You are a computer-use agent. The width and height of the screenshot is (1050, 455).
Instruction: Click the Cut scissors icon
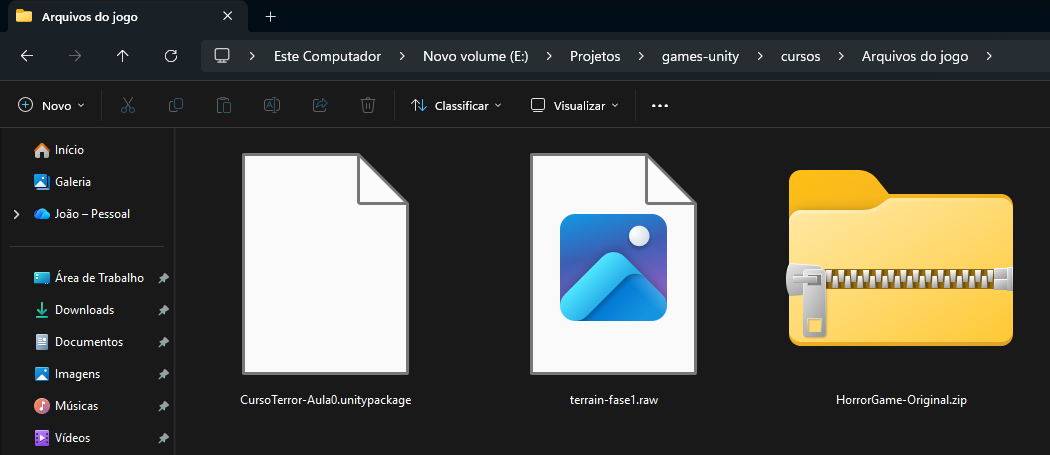point(128,105)
